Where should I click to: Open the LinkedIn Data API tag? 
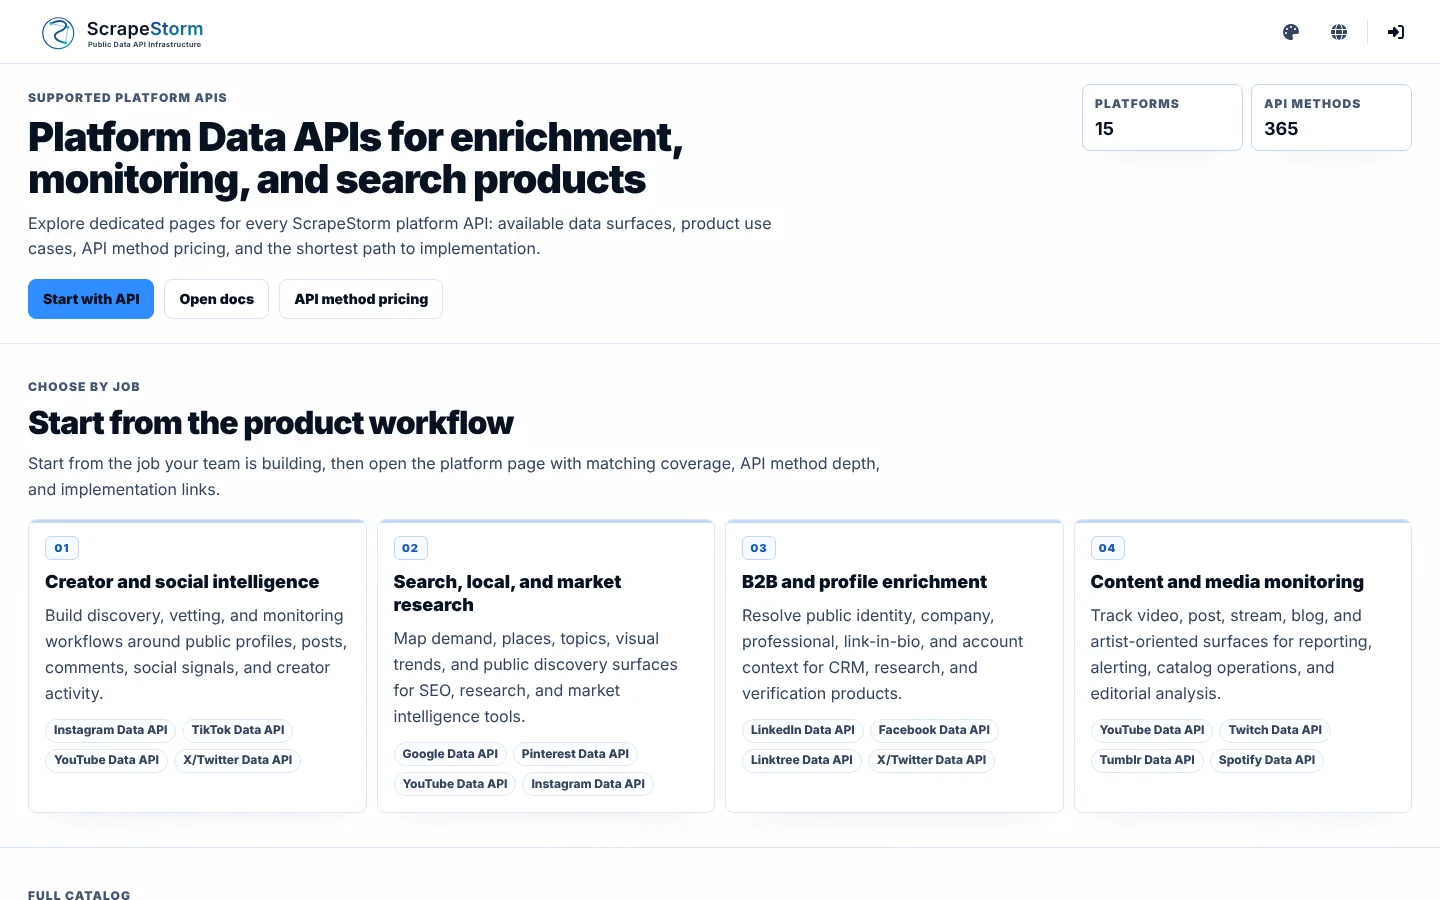pos(803,730)
